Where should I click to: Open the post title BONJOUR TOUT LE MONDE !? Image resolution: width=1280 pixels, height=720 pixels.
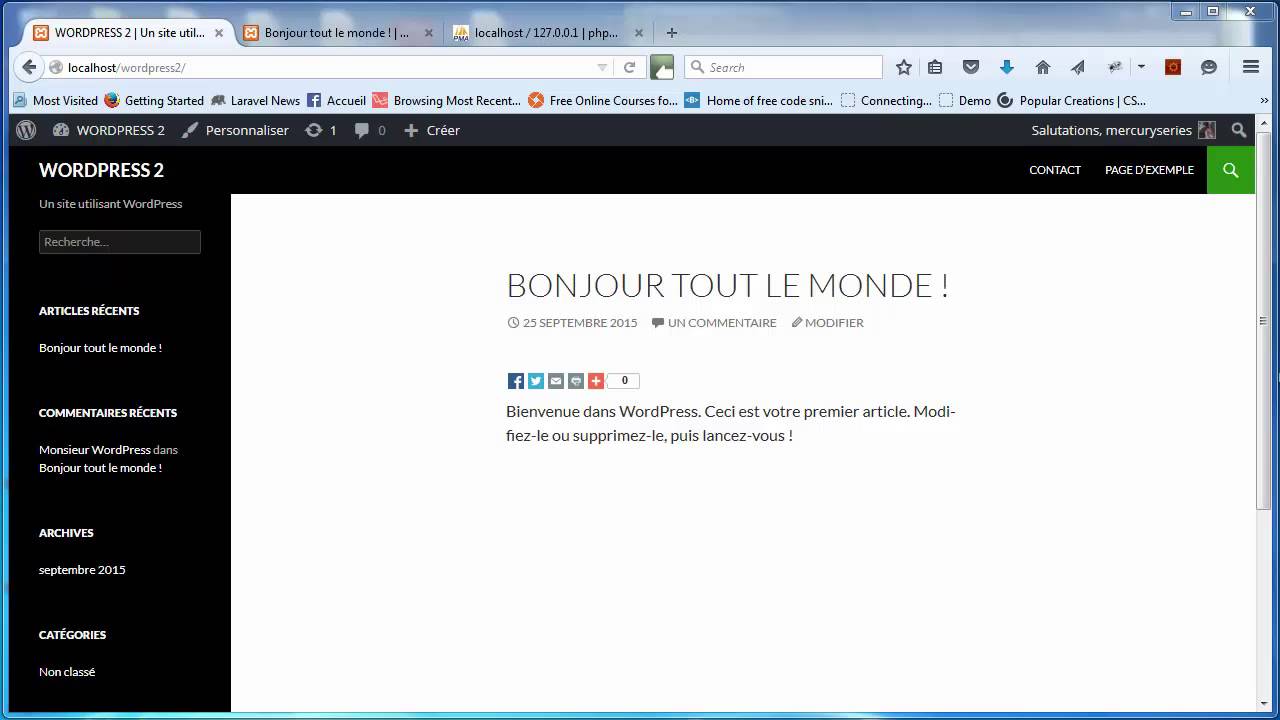[x=727, y=285]
